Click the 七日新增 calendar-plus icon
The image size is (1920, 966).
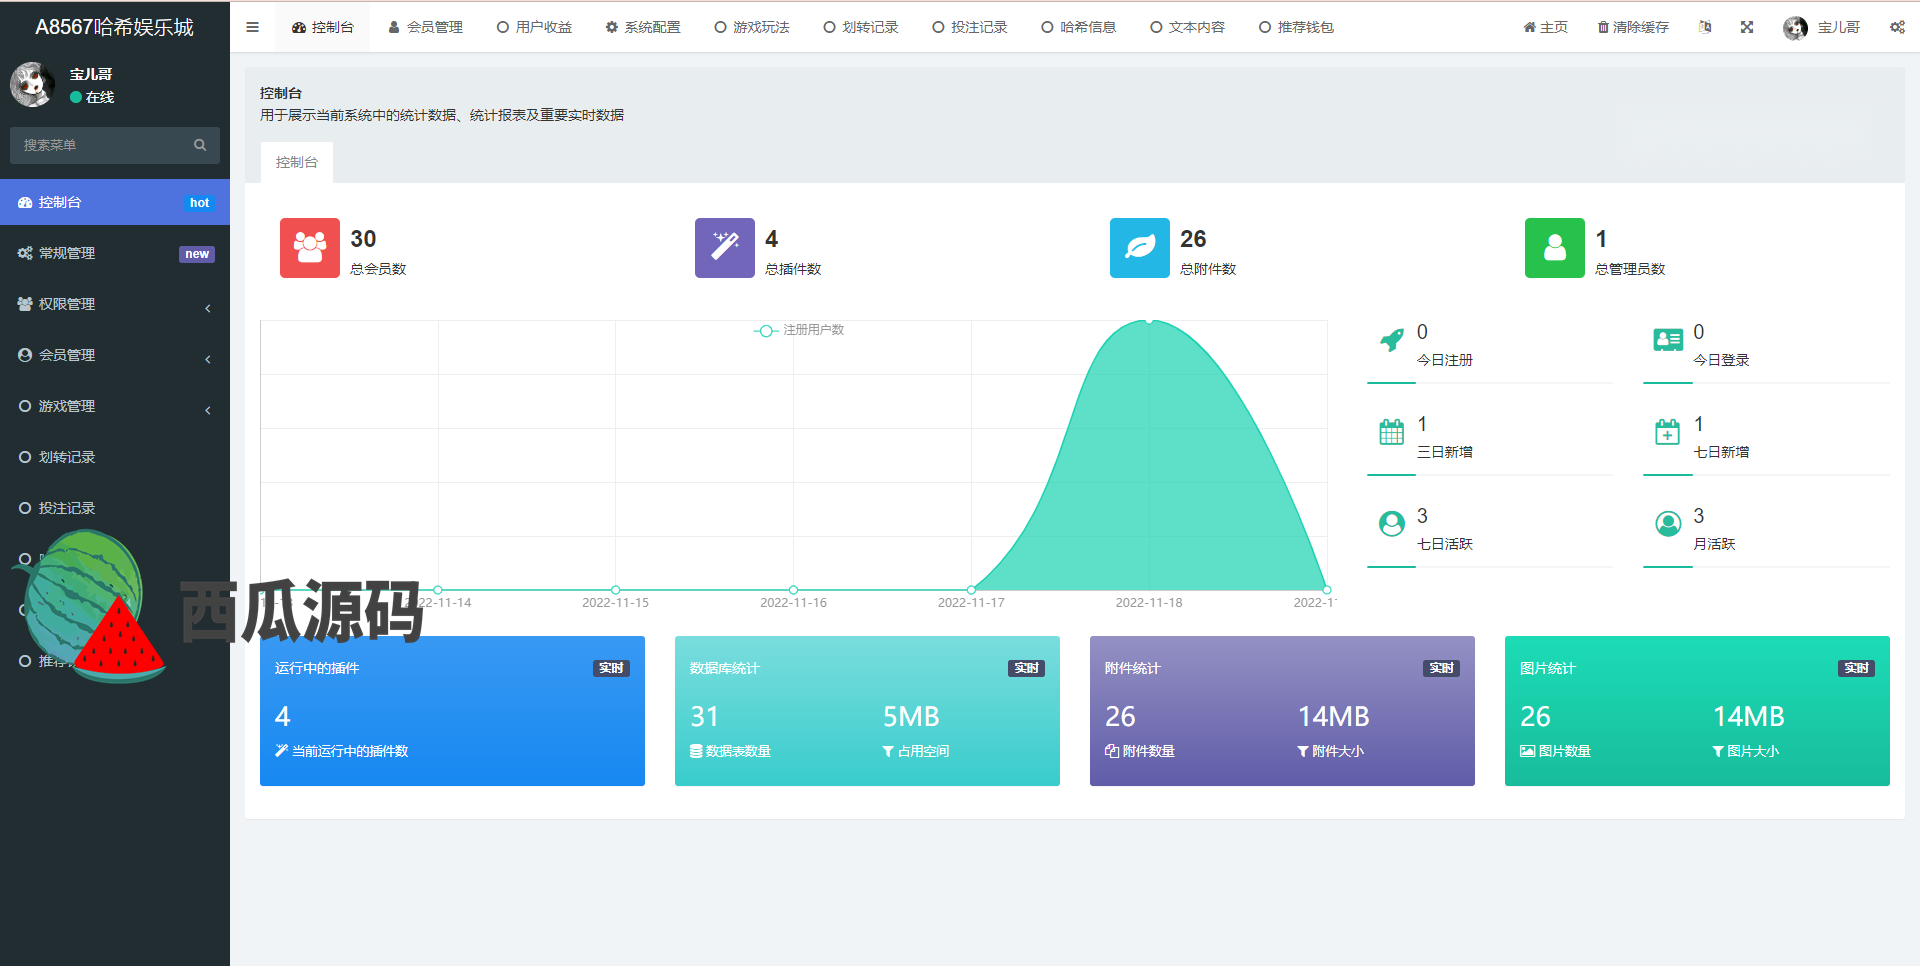click(x=1668, y=432)
